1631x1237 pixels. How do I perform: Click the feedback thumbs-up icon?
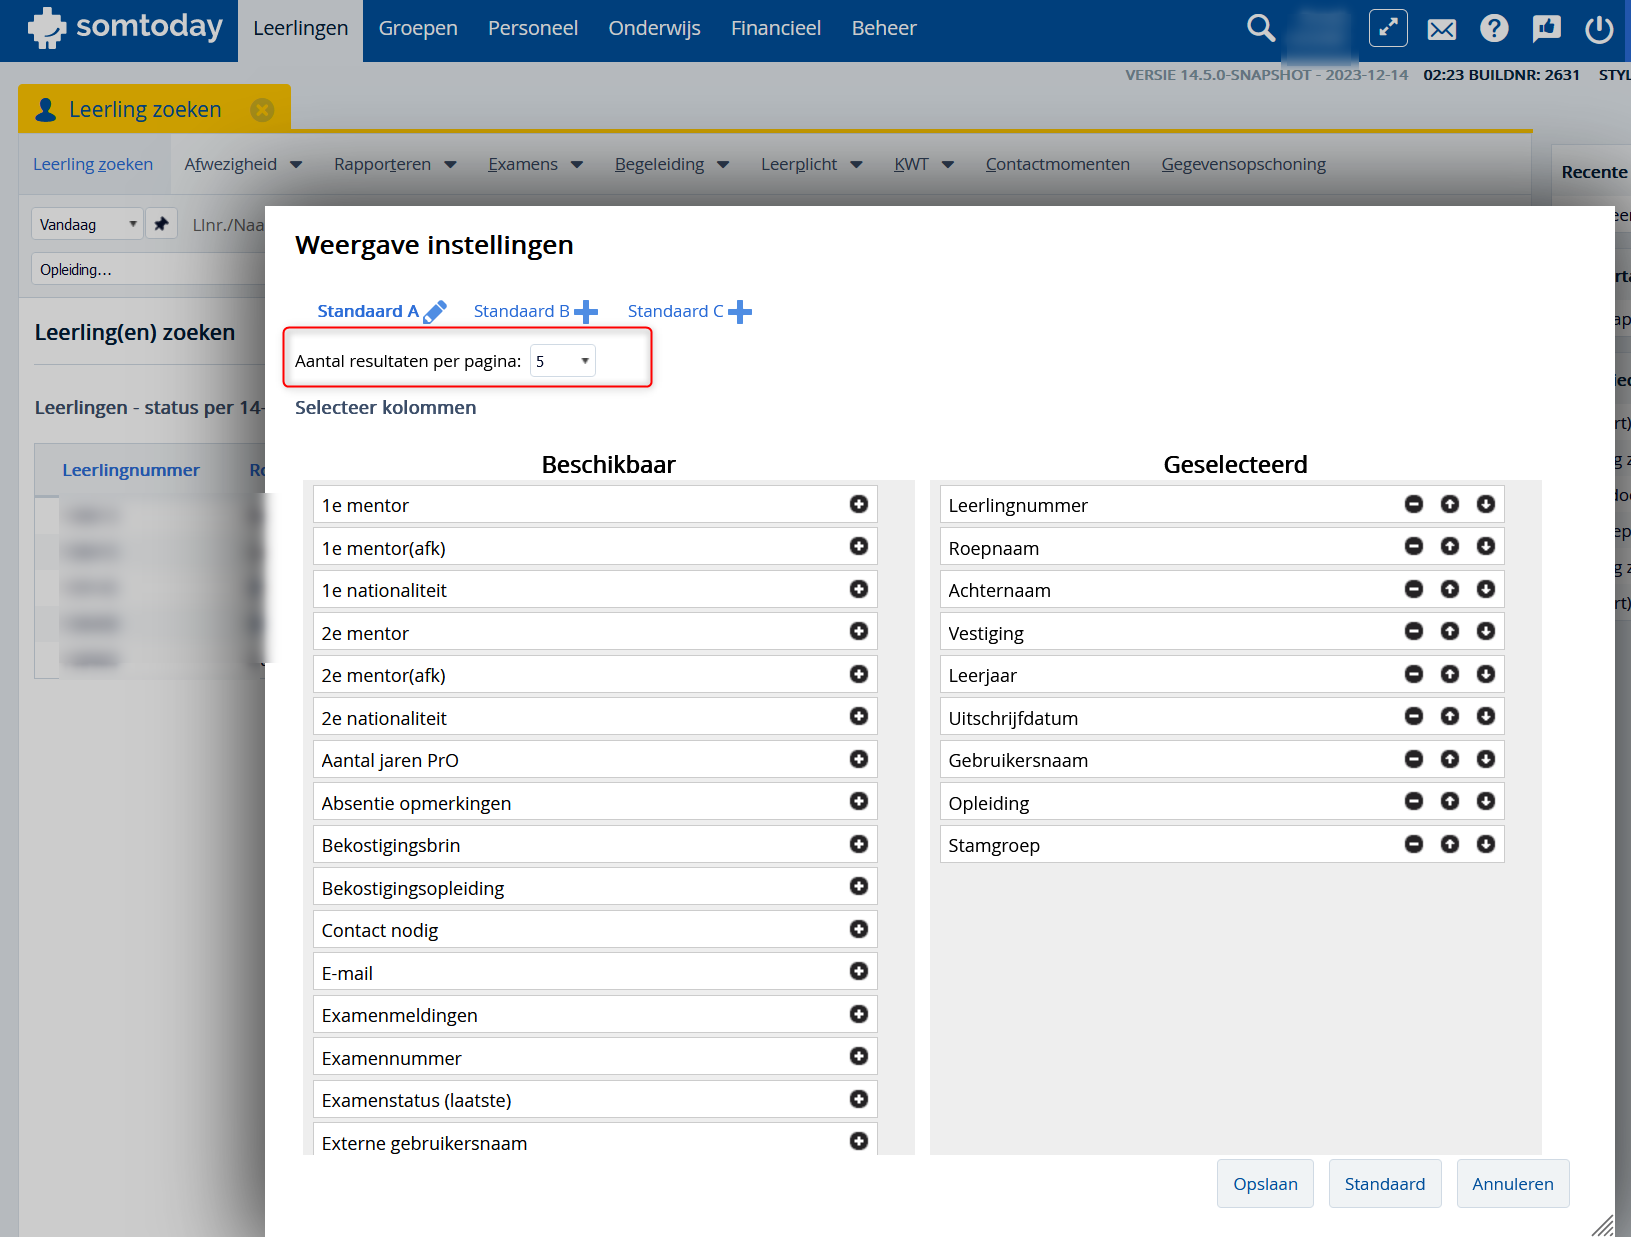click(1546, 28)
